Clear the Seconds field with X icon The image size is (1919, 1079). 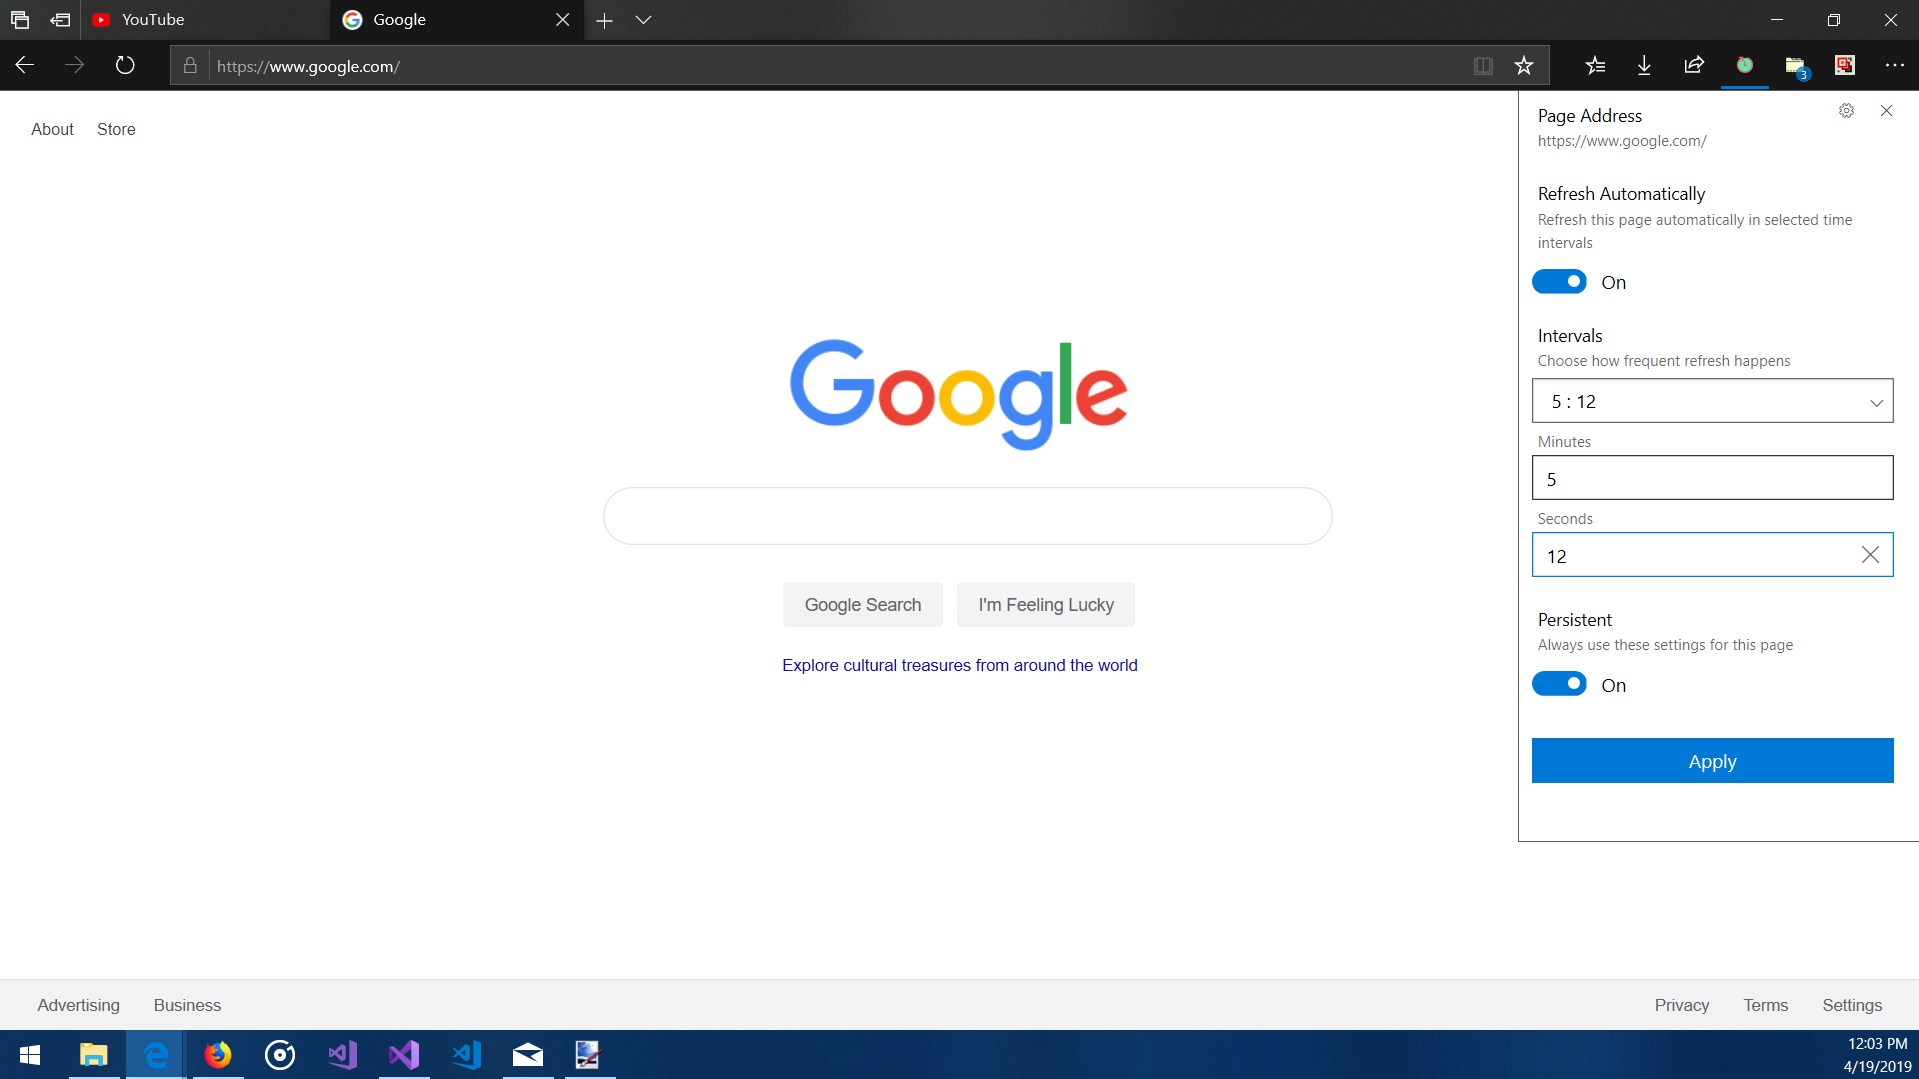pyautogui.click(x=1870, y=555)
